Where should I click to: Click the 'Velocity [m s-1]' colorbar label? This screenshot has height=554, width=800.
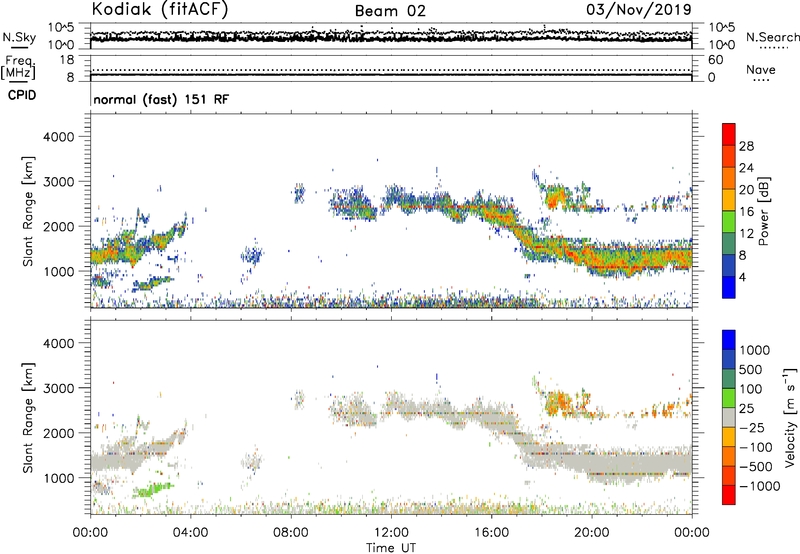coord(790,417)
